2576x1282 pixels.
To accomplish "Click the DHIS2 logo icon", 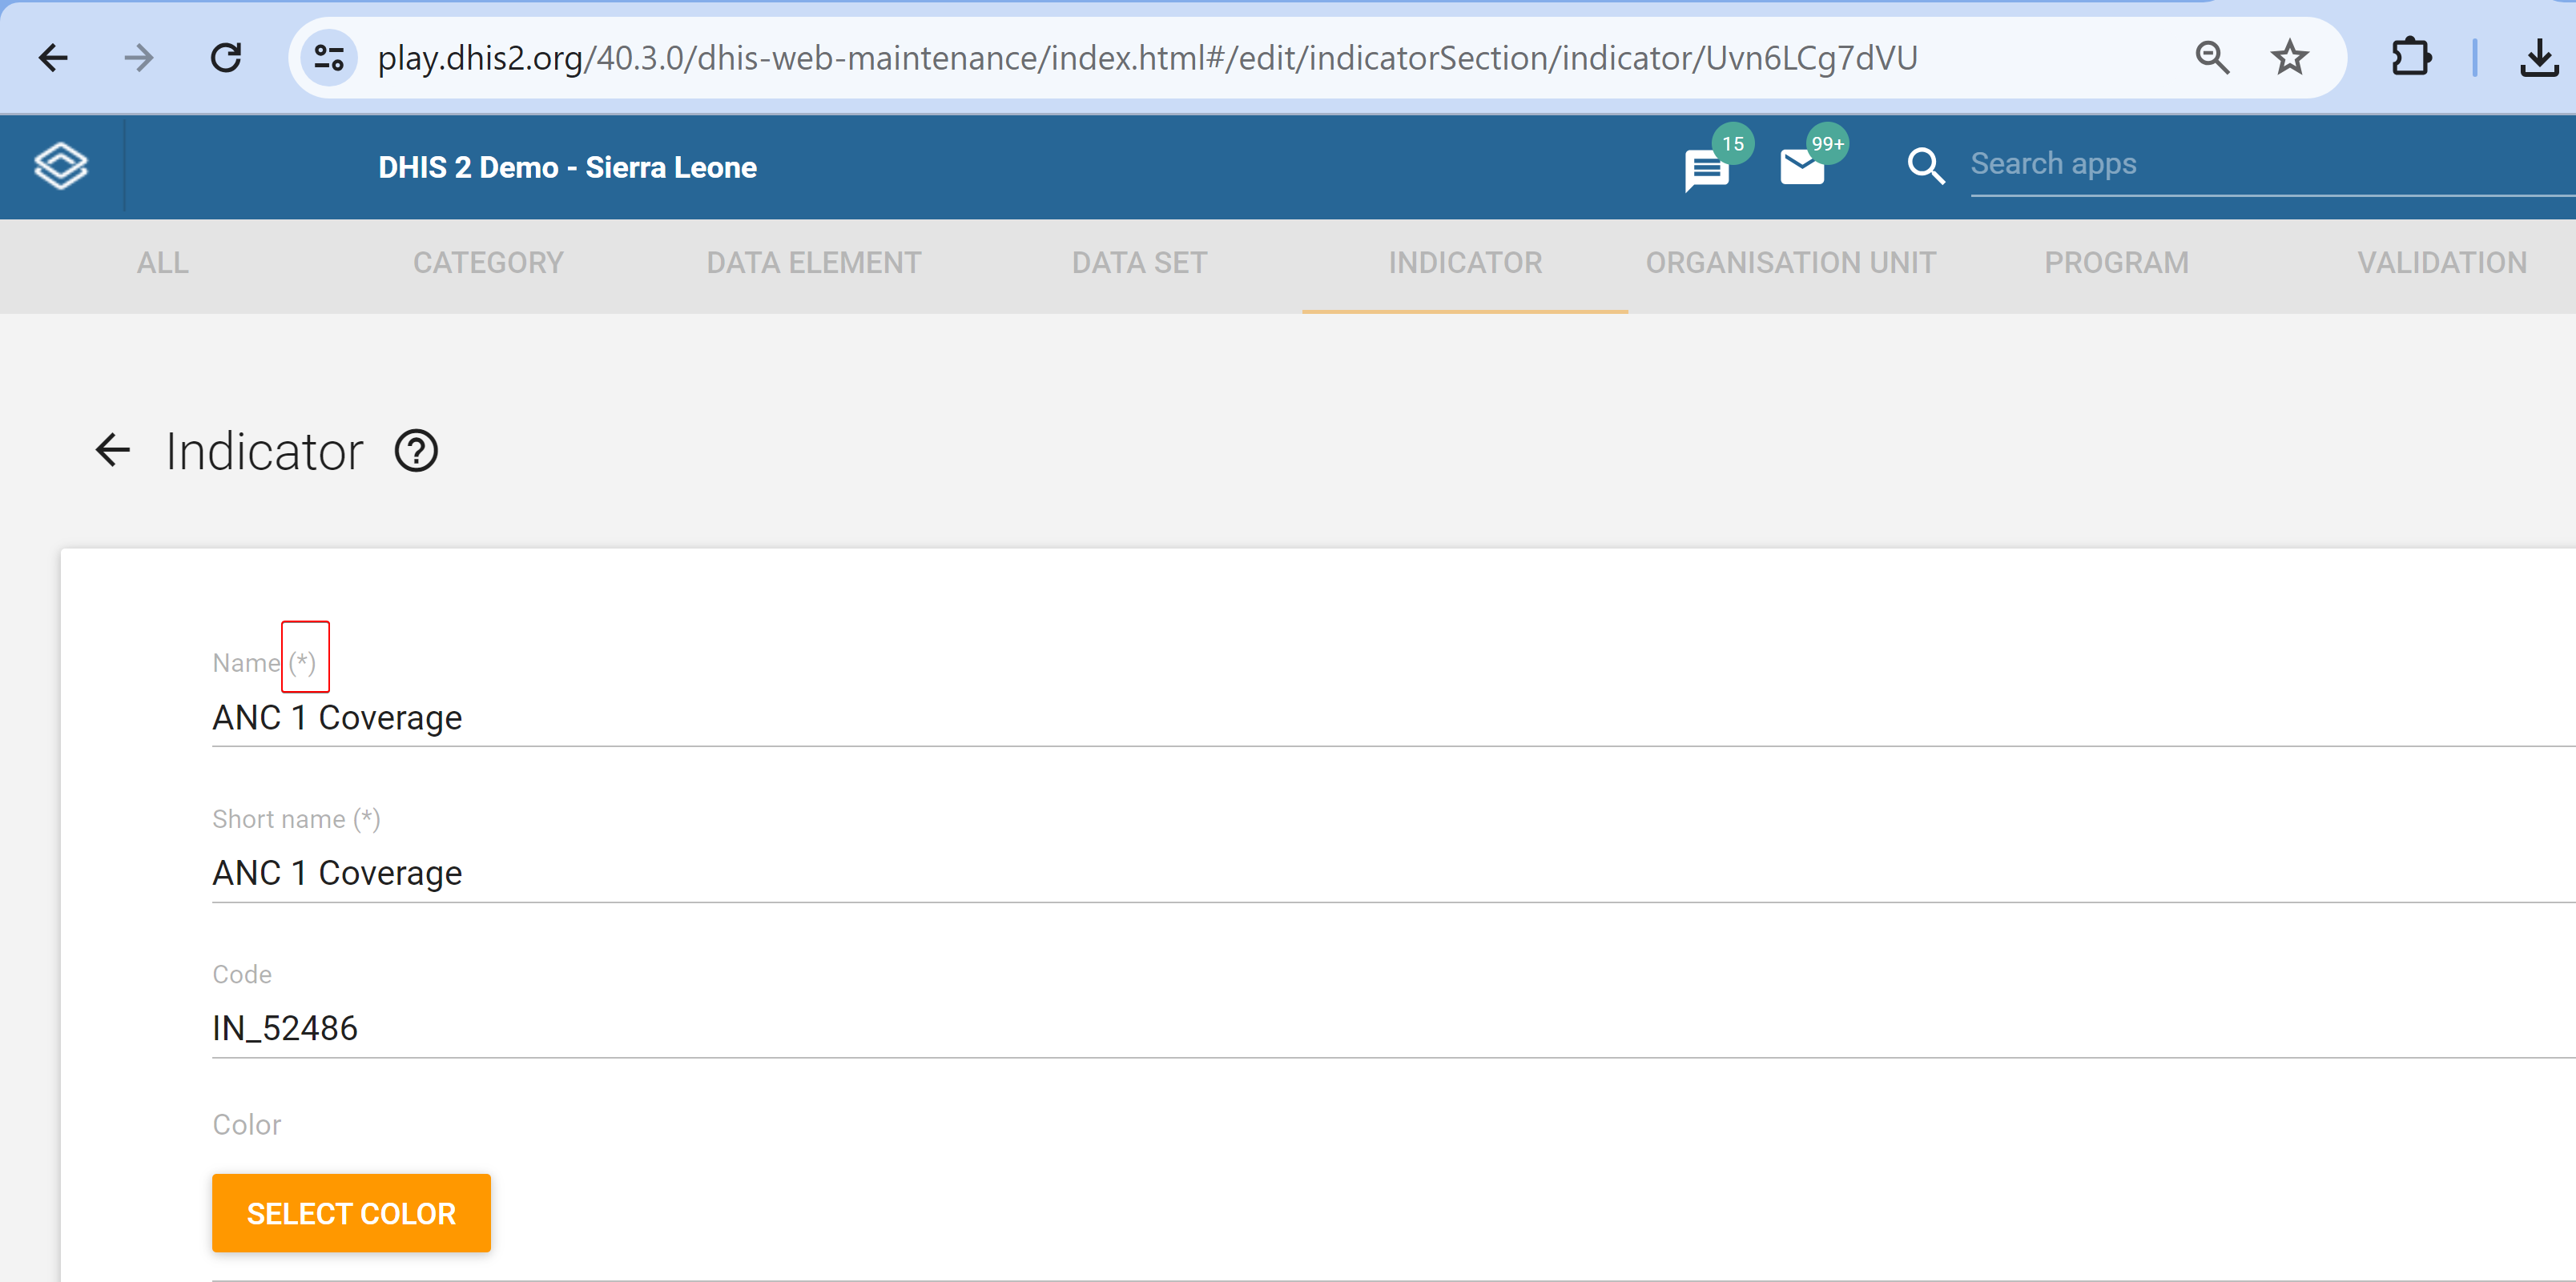I will (x=61, y=166).
